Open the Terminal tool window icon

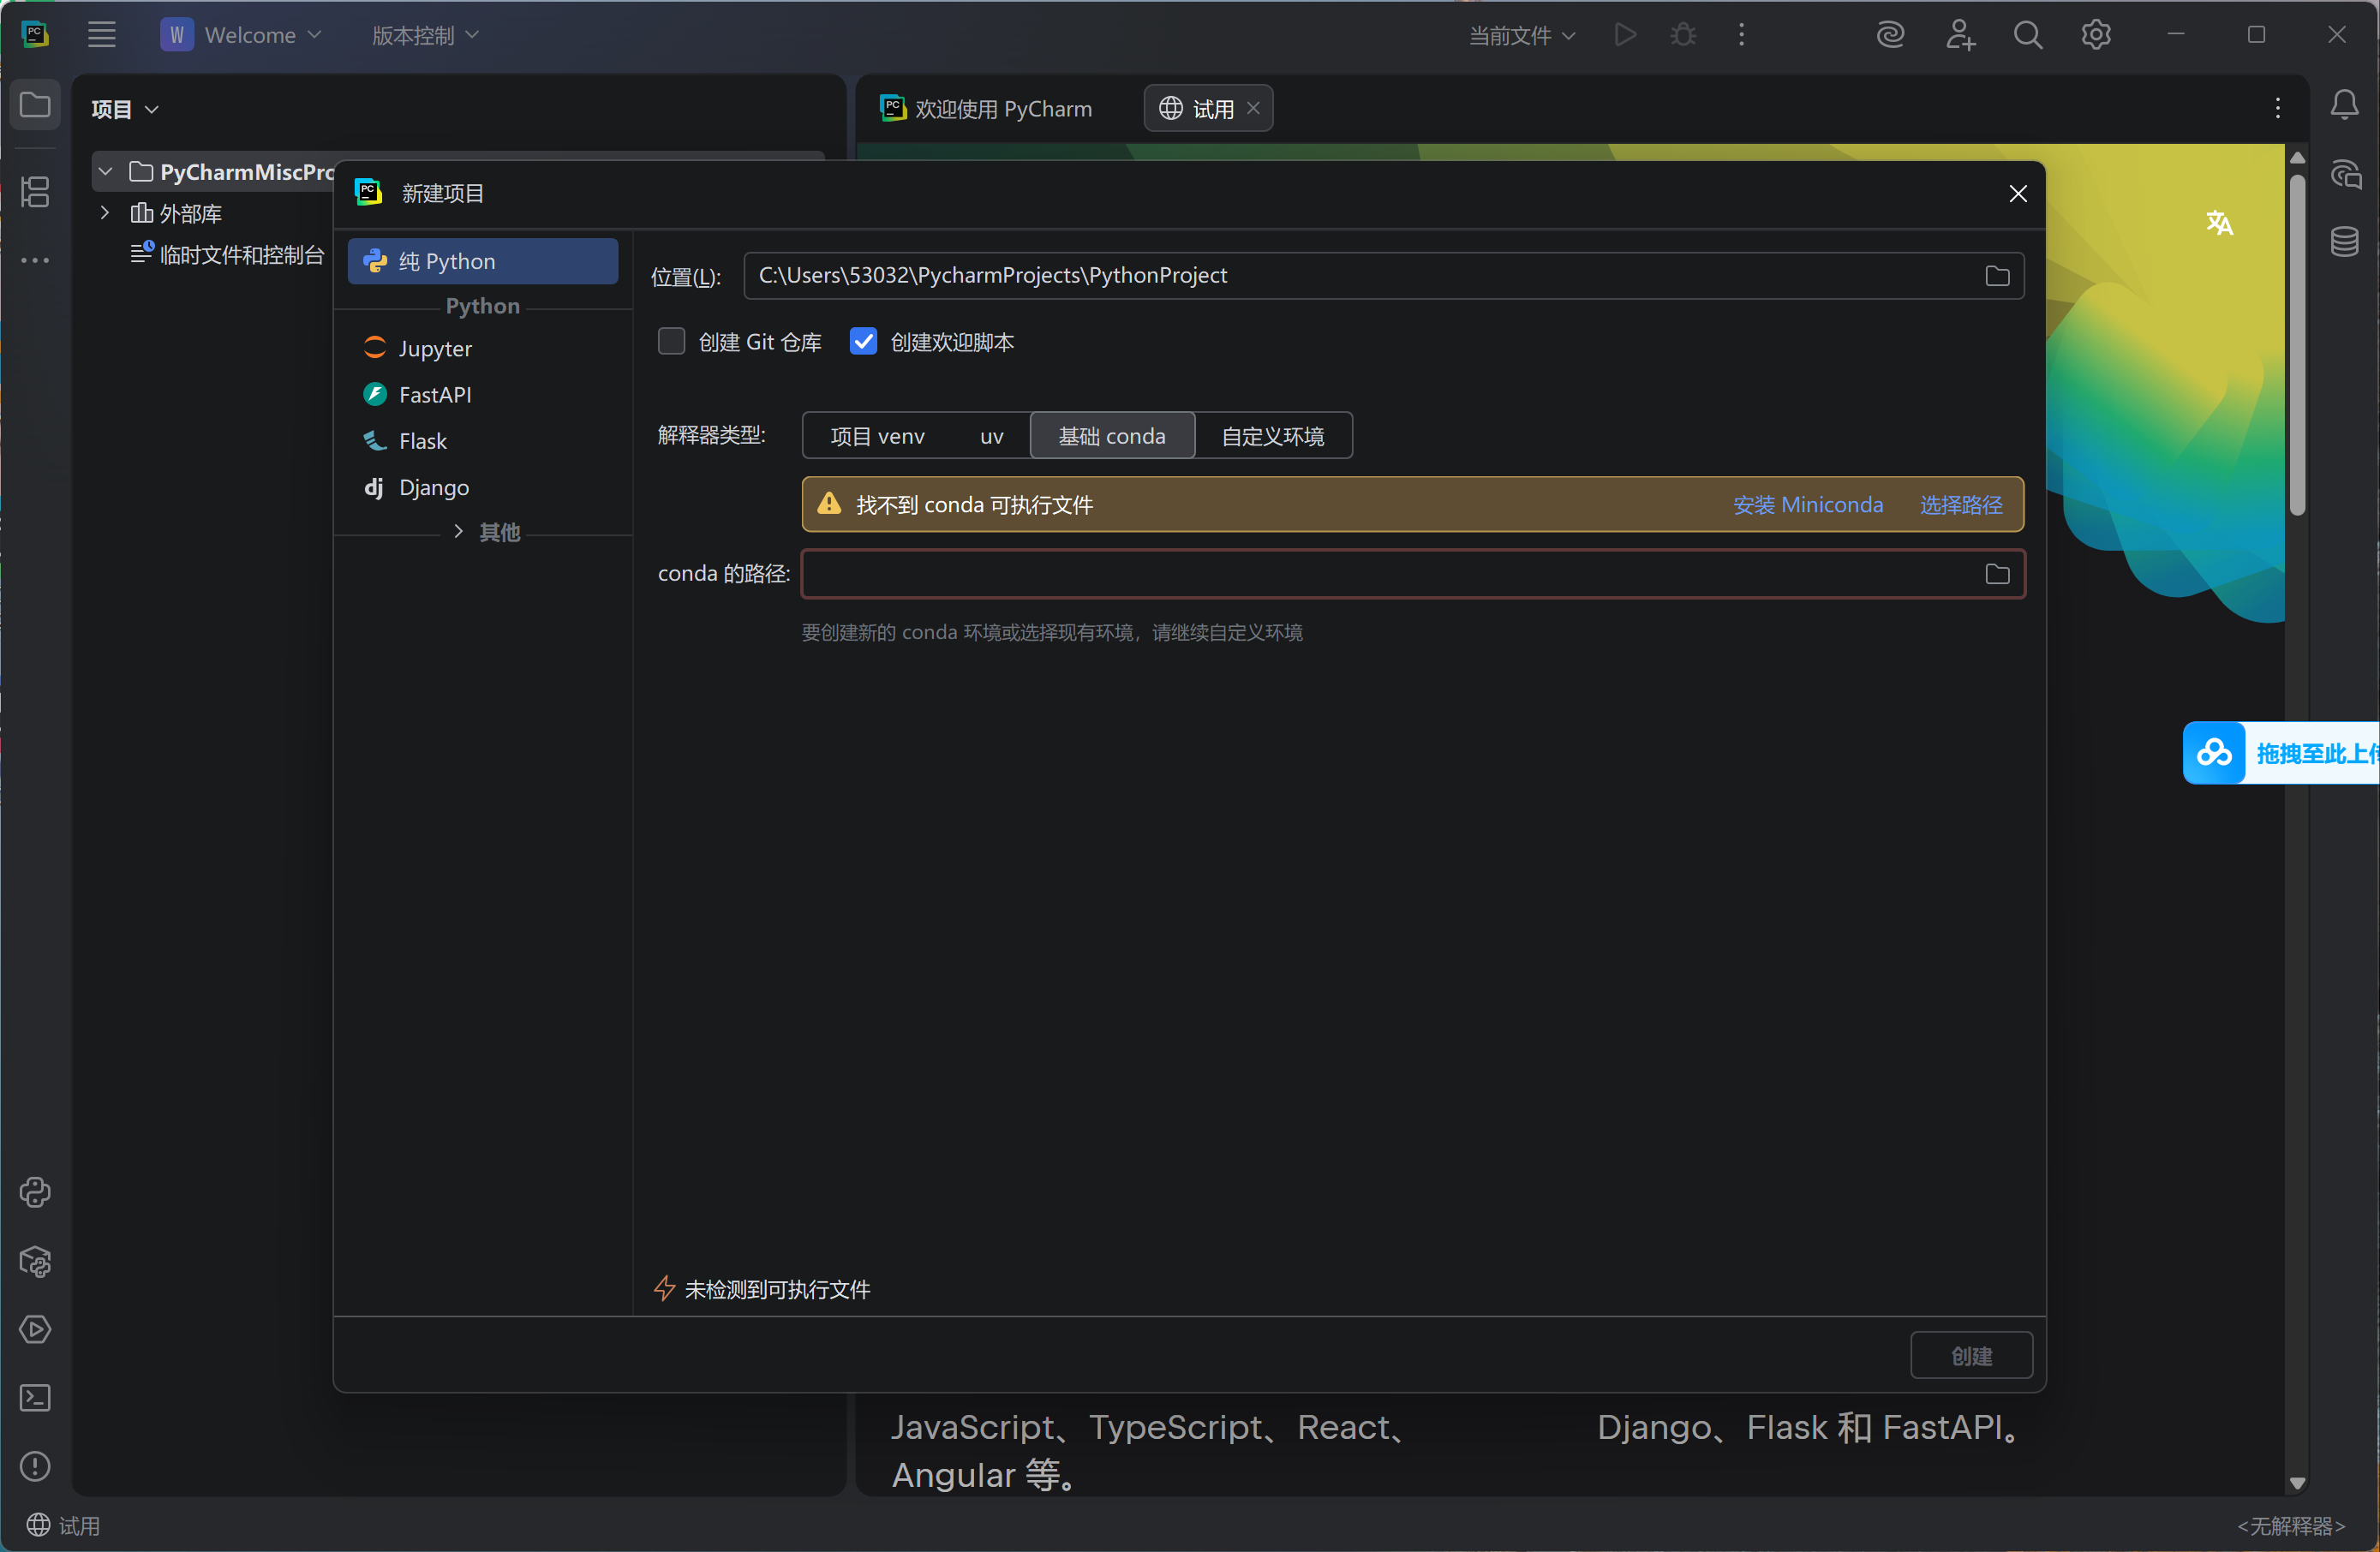pos(35,1397)
